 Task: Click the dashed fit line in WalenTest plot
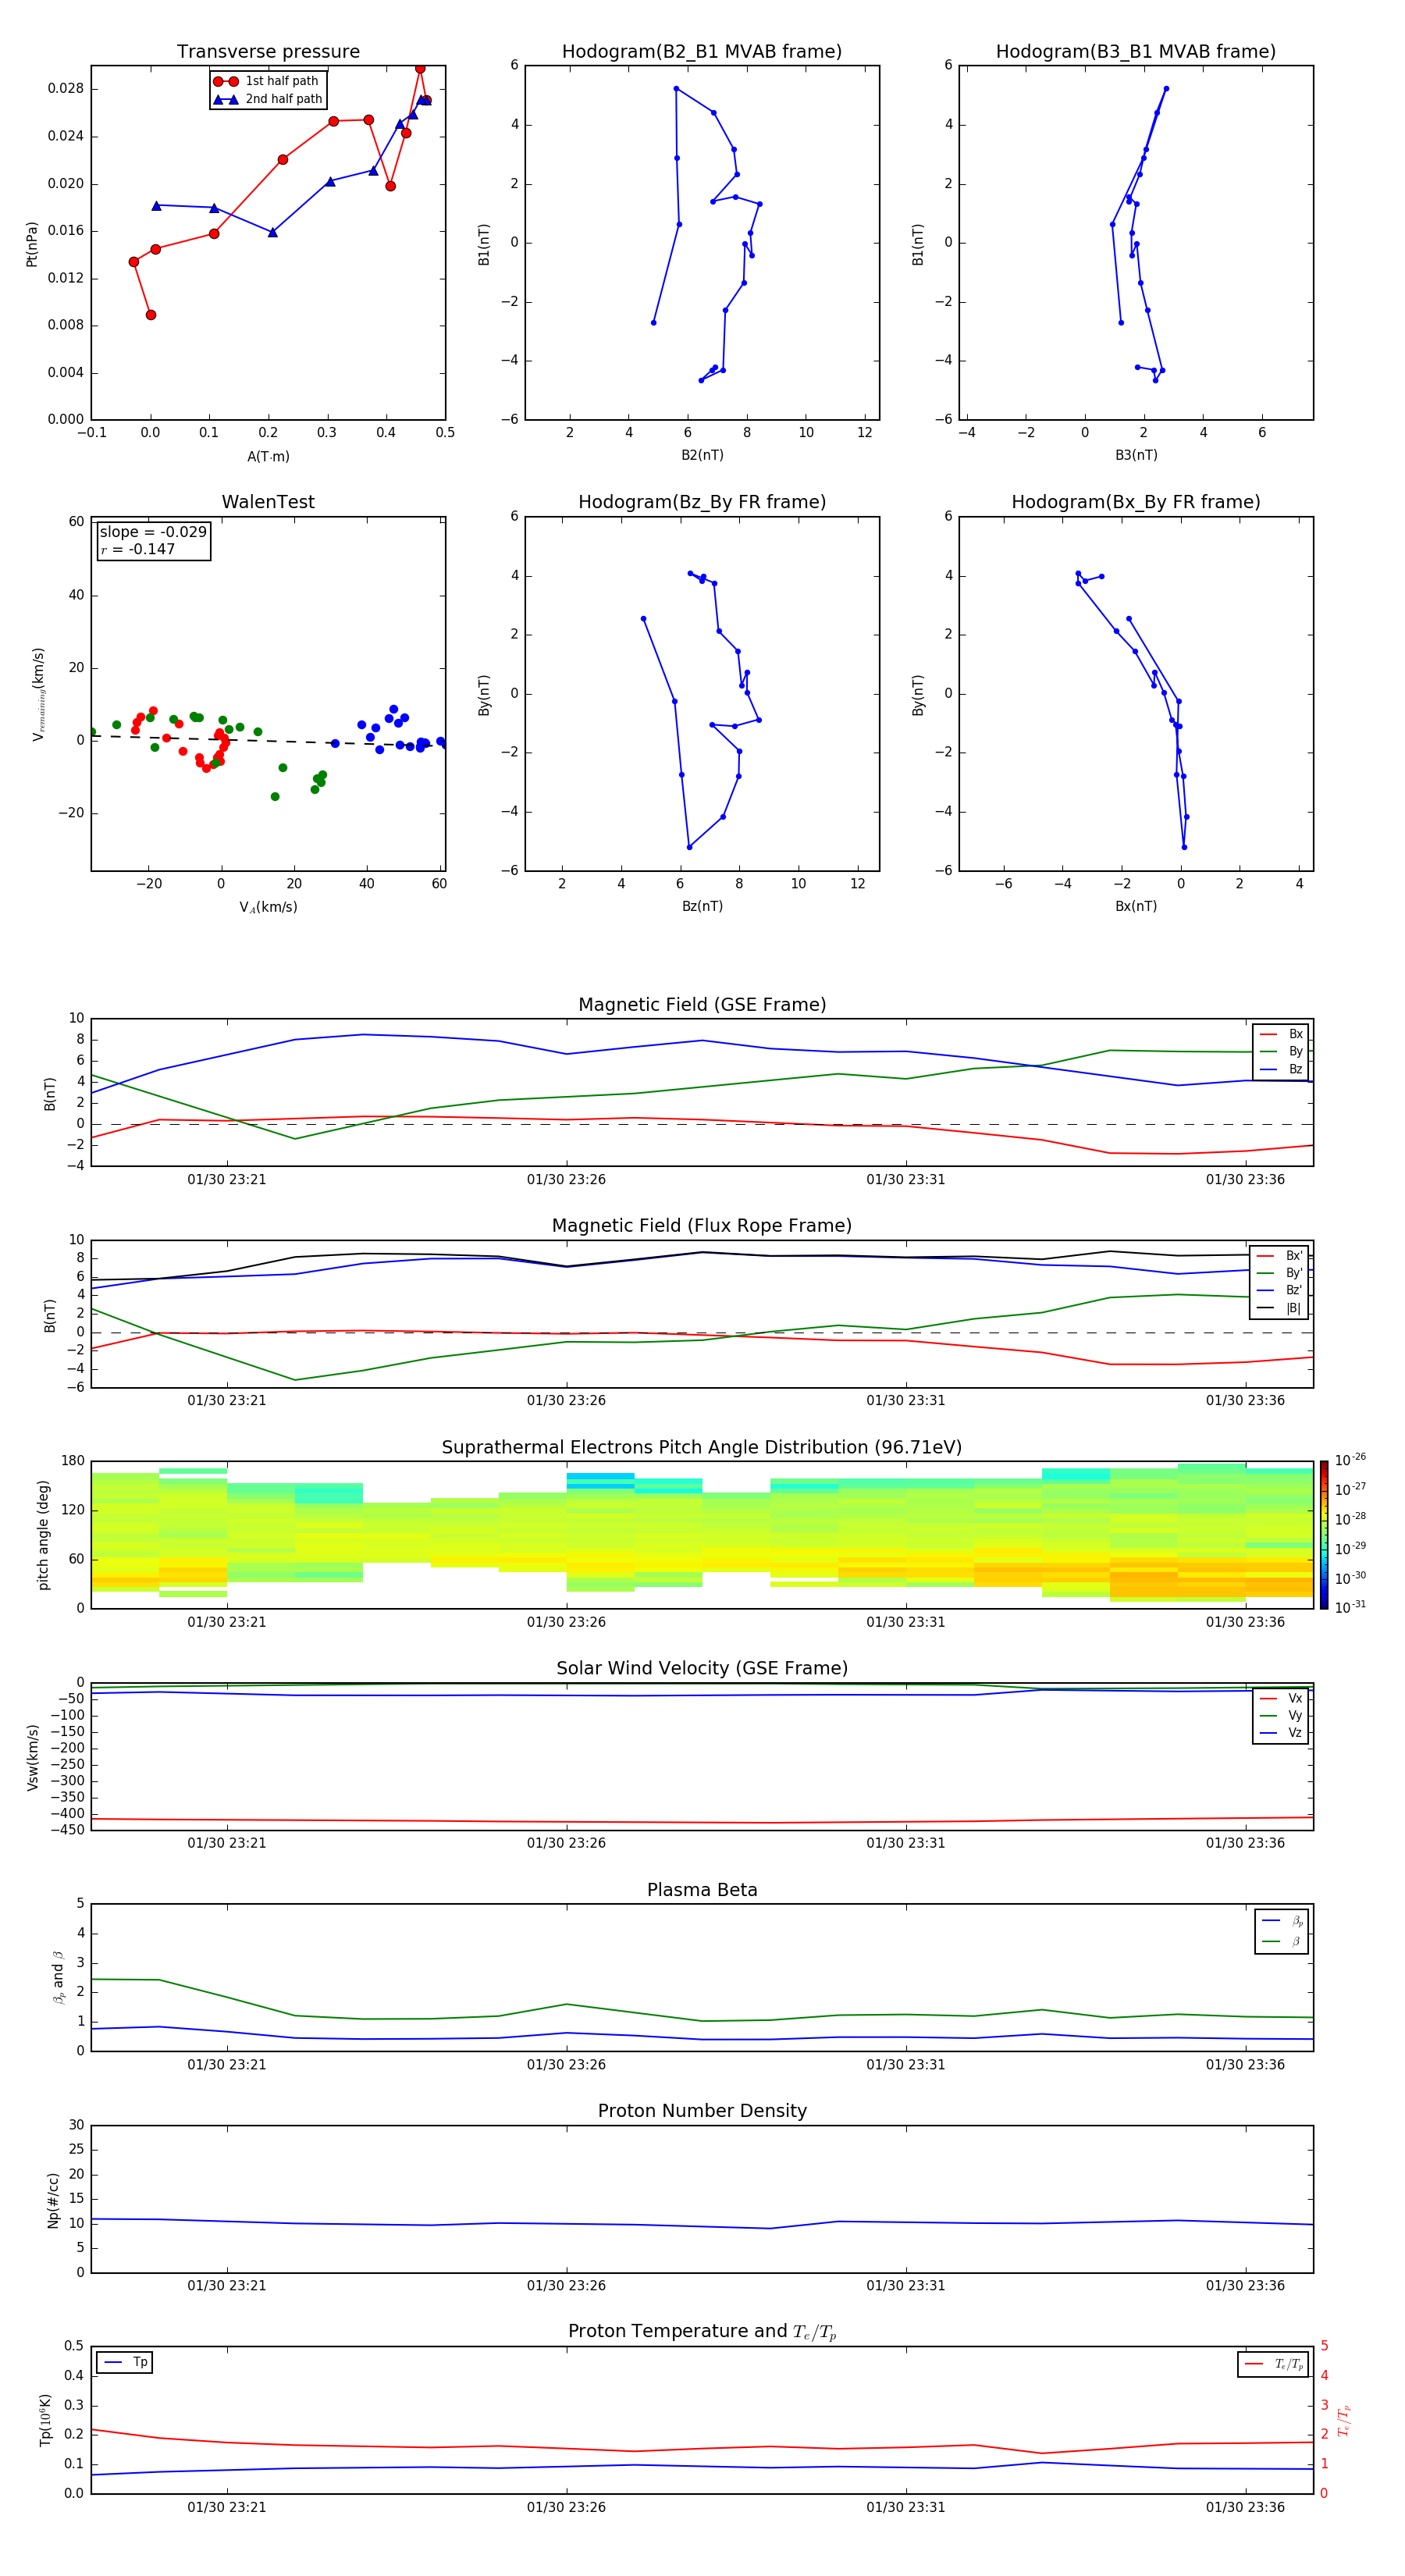268,740
